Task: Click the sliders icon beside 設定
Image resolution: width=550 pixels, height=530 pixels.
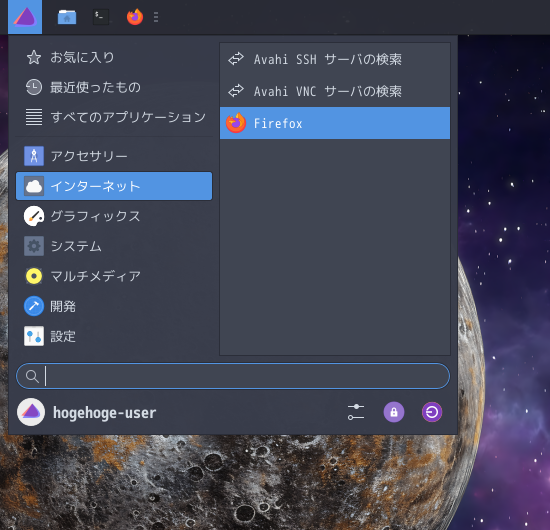Action: 34,336
